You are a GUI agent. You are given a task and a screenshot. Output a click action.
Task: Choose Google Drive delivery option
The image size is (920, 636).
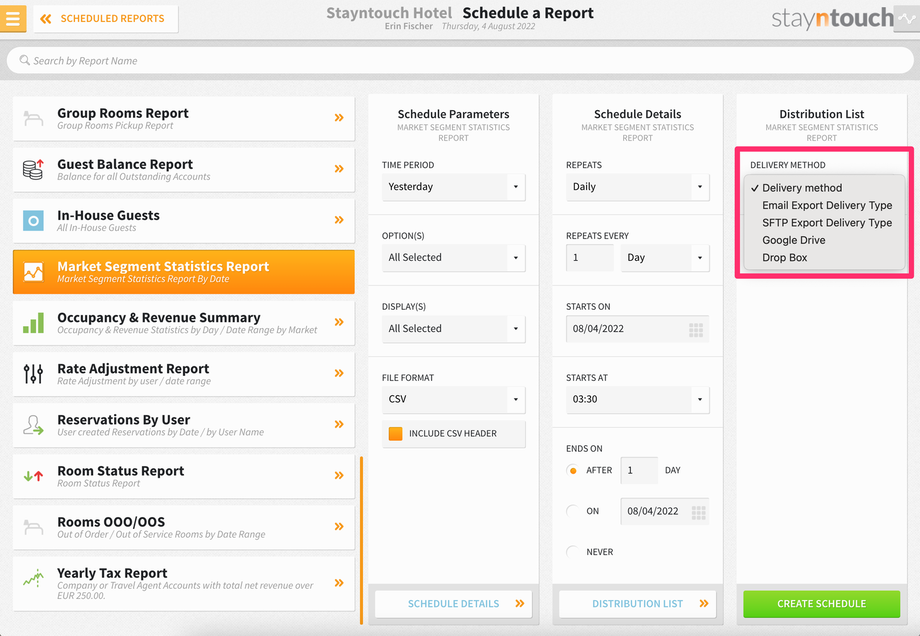coord(824,240)
